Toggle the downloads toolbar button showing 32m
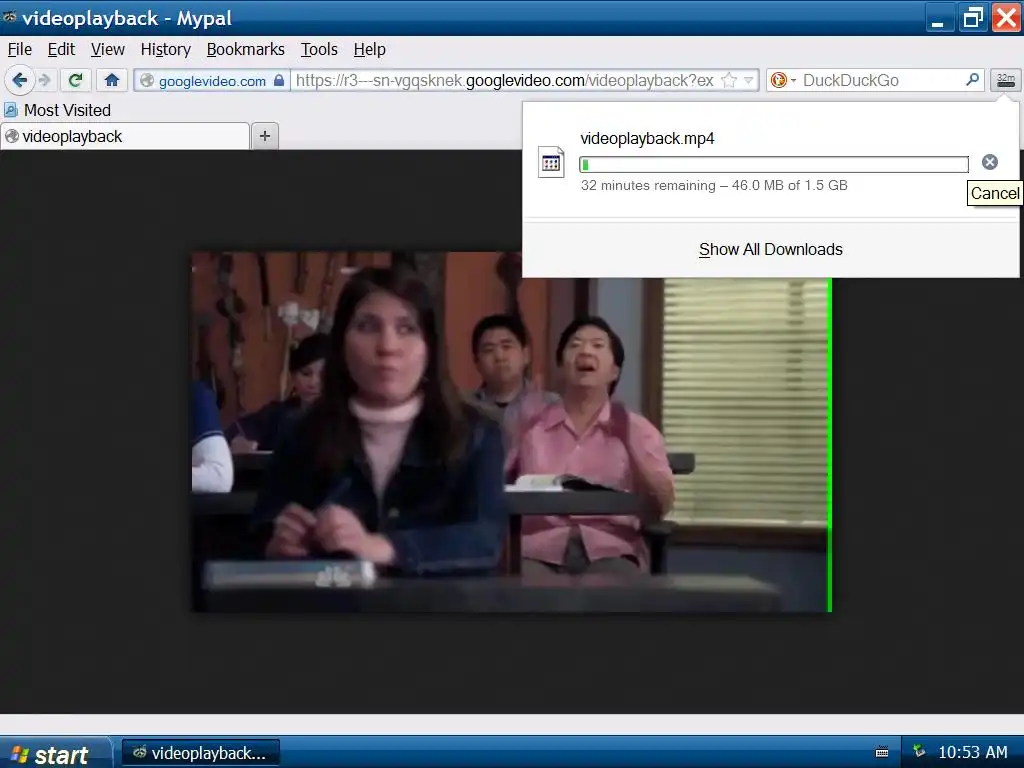Image resolution: width=1024 pixels, height=768 pixels. coord(1006,80)
